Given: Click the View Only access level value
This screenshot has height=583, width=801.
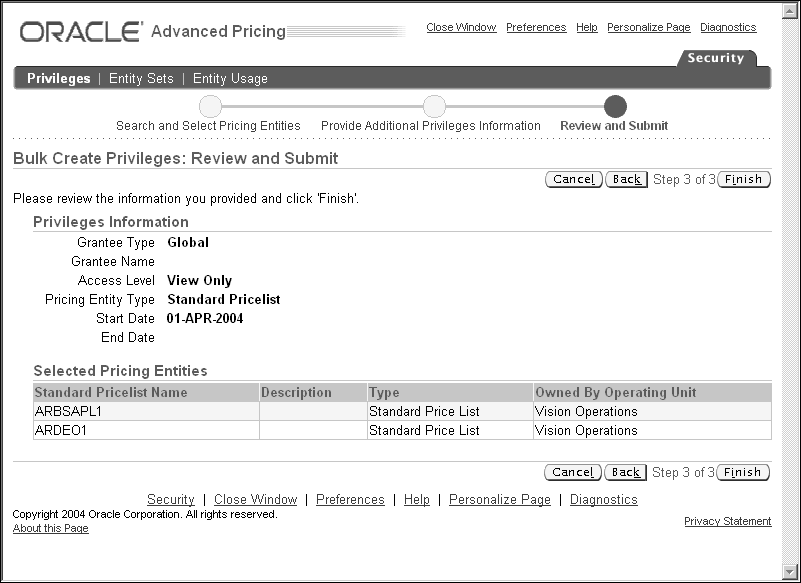Looking at the screenshot, I should pyautogui.click(x=199, y=281).
